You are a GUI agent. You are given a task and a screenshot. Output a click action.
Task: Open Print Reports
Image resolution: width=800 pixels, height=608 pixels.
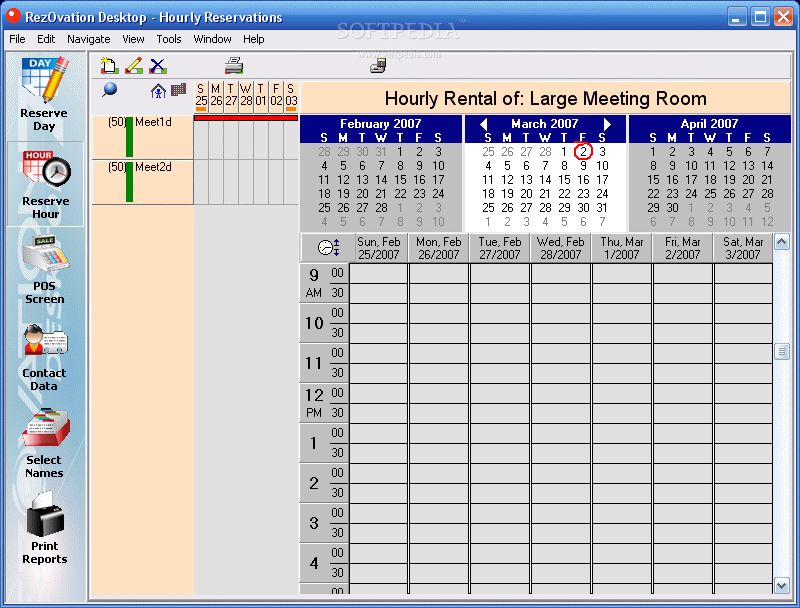pos(44,528)
